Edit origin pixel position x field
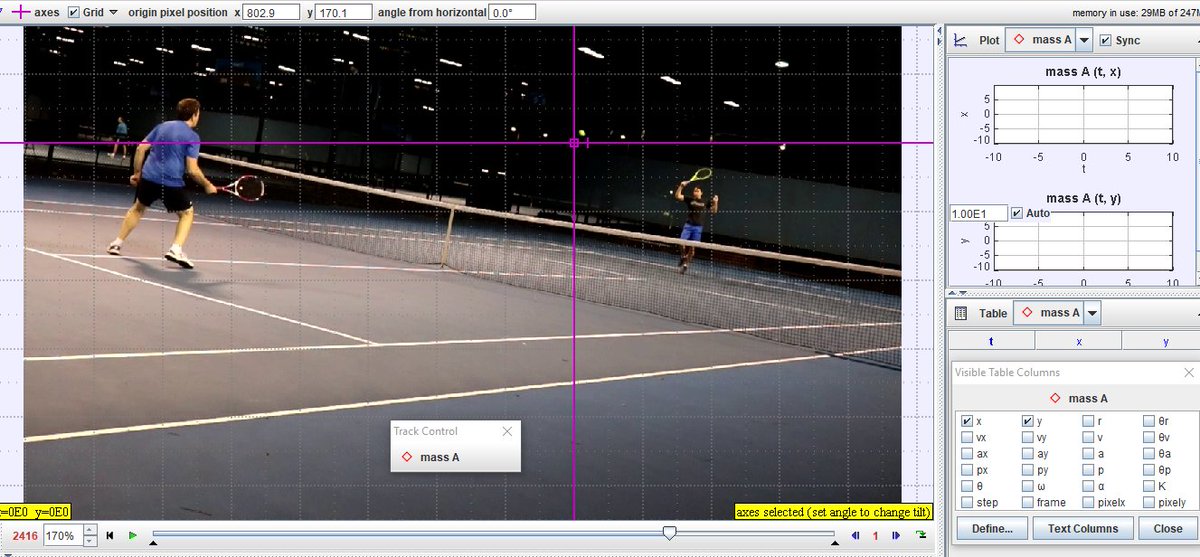Screen dimensions: 1200x557 point(273,12)
